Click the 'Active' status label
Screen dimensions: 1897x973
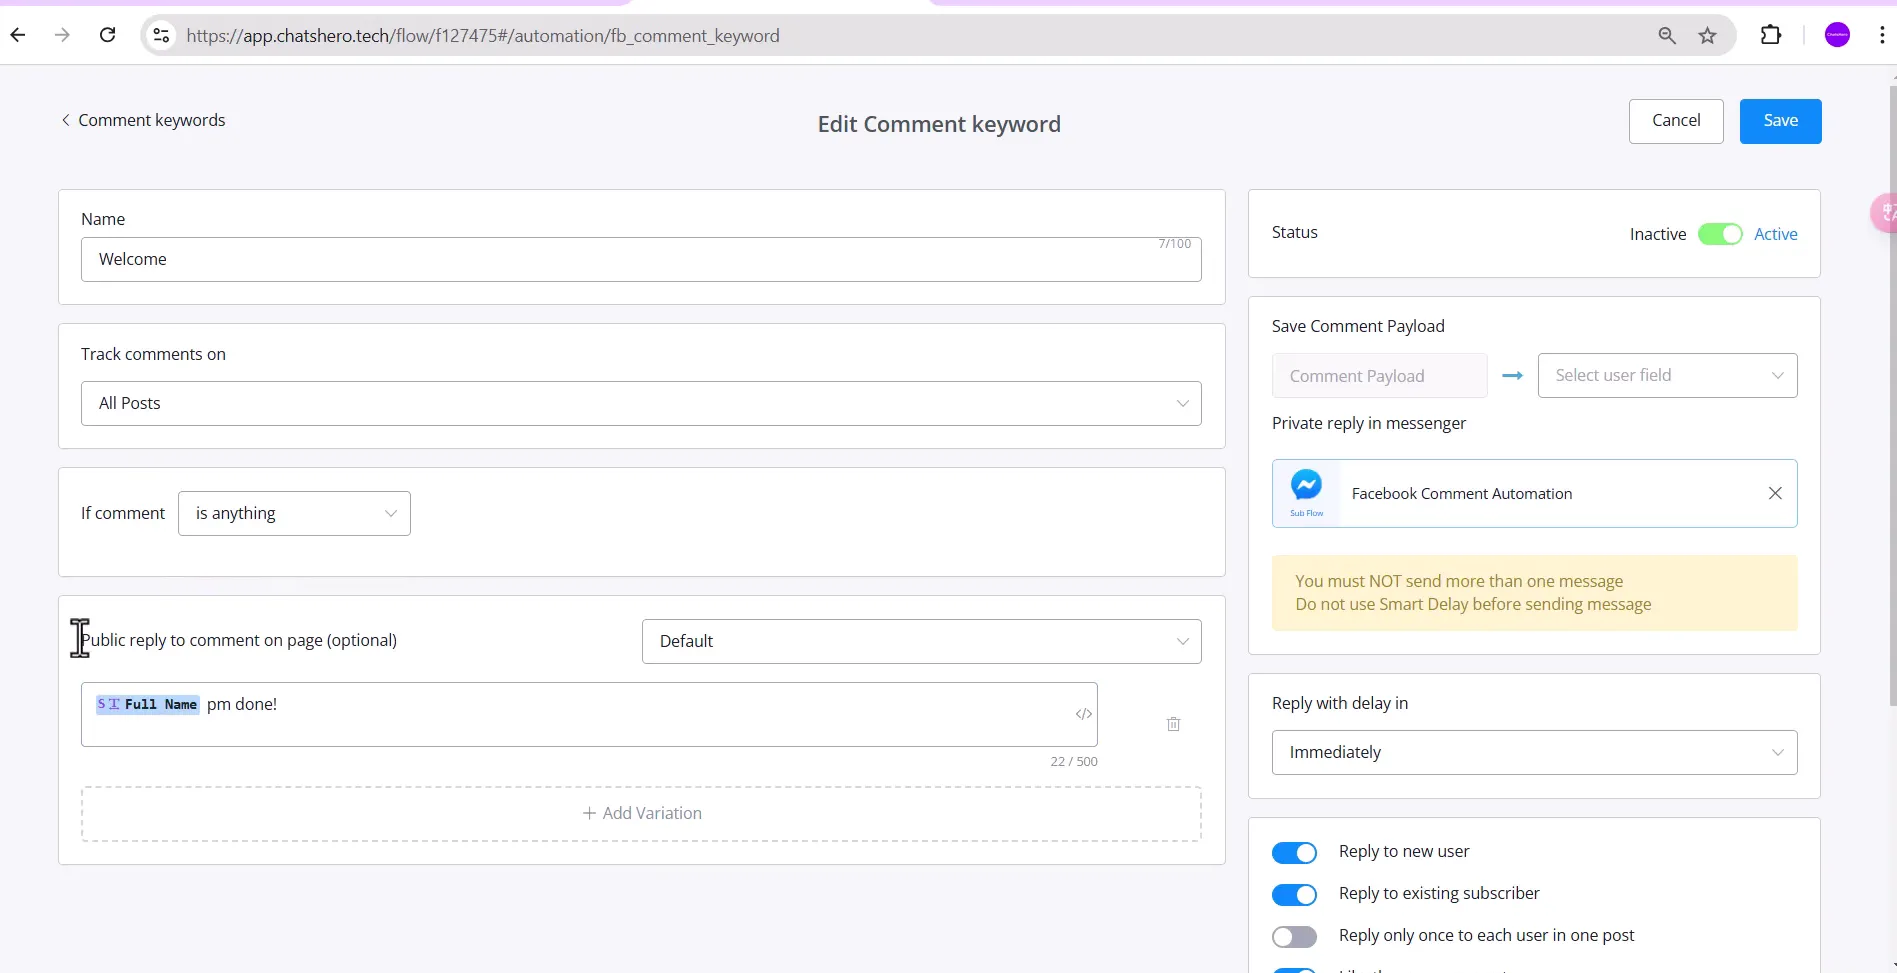[x=1775, y=234]
